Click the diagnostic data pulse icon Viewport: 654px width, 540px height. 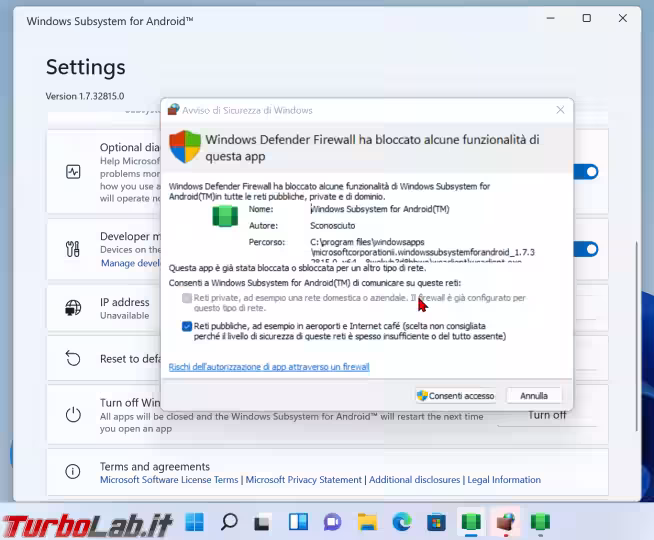click(73, 172)
